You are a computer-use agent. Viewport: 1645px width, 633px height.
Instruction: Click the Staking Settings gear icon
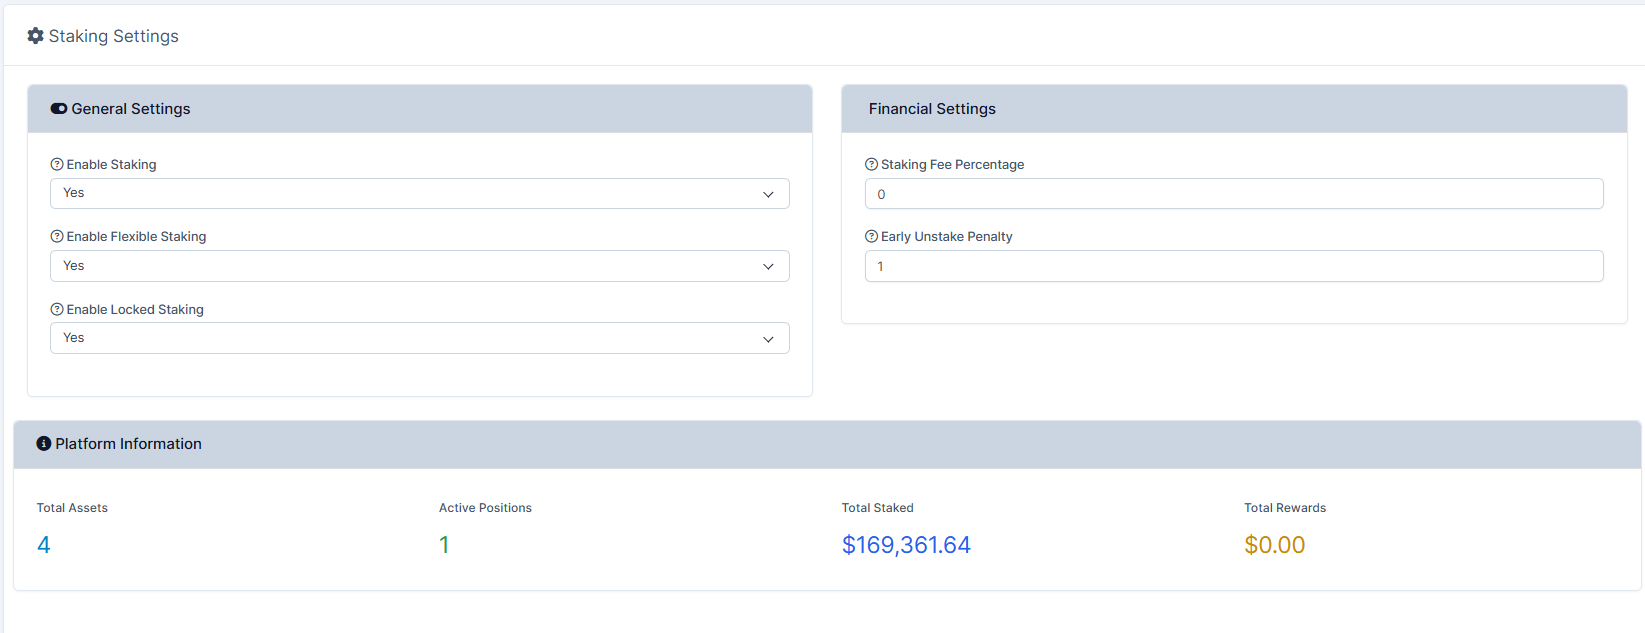(x=35, y=36)
